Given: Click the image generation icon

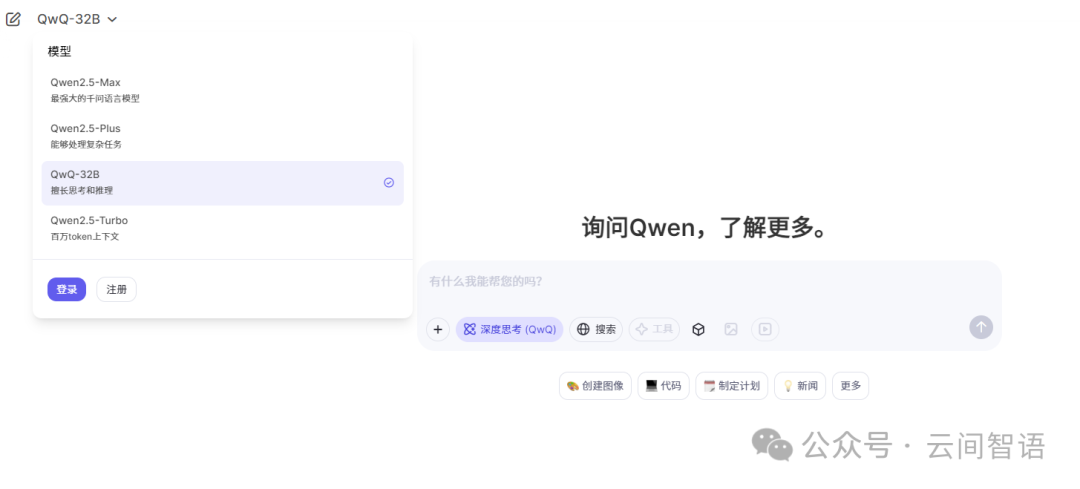Looking at the screenshot, I should point(731,329).
